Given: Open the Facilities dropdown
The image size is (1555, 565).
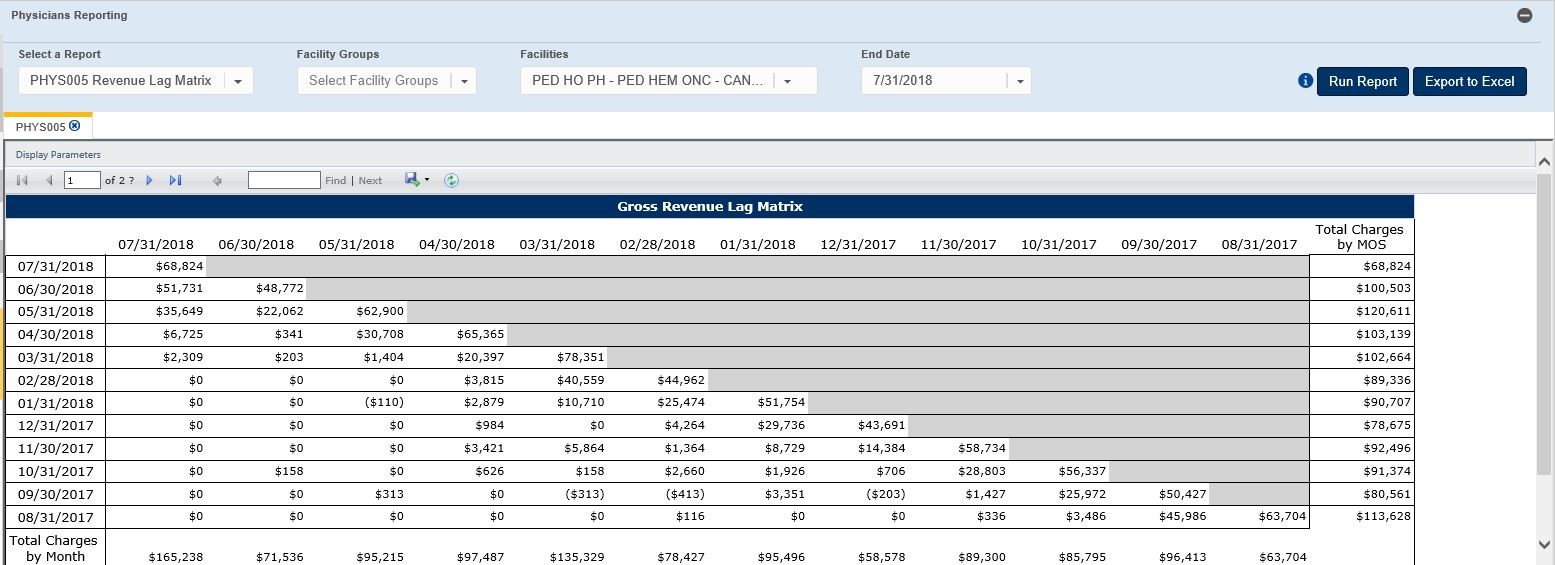Looking at the screenshot, I should point(787,81).
